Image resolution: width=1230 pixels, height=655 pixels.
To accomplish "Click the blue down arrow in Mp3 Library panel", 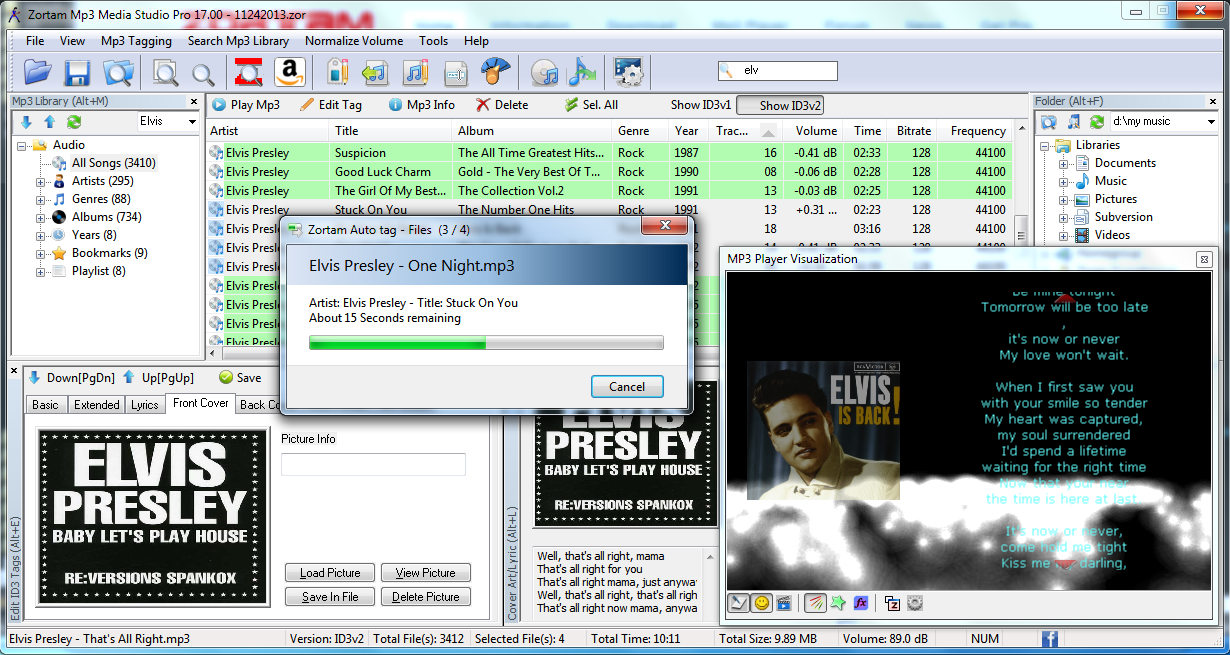I will [x=26, y=122].
